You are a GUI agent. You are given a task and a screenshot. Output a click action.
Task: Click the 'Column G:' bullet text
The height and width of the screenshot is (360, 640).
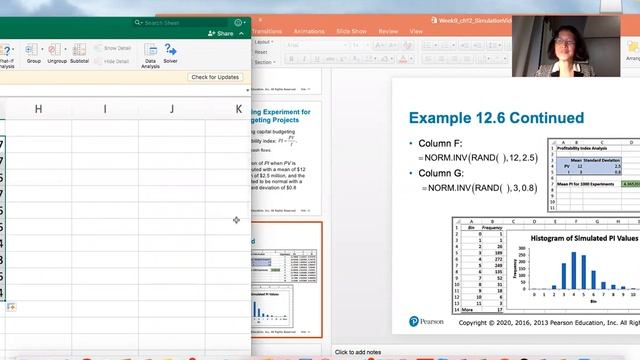point(441,173)
